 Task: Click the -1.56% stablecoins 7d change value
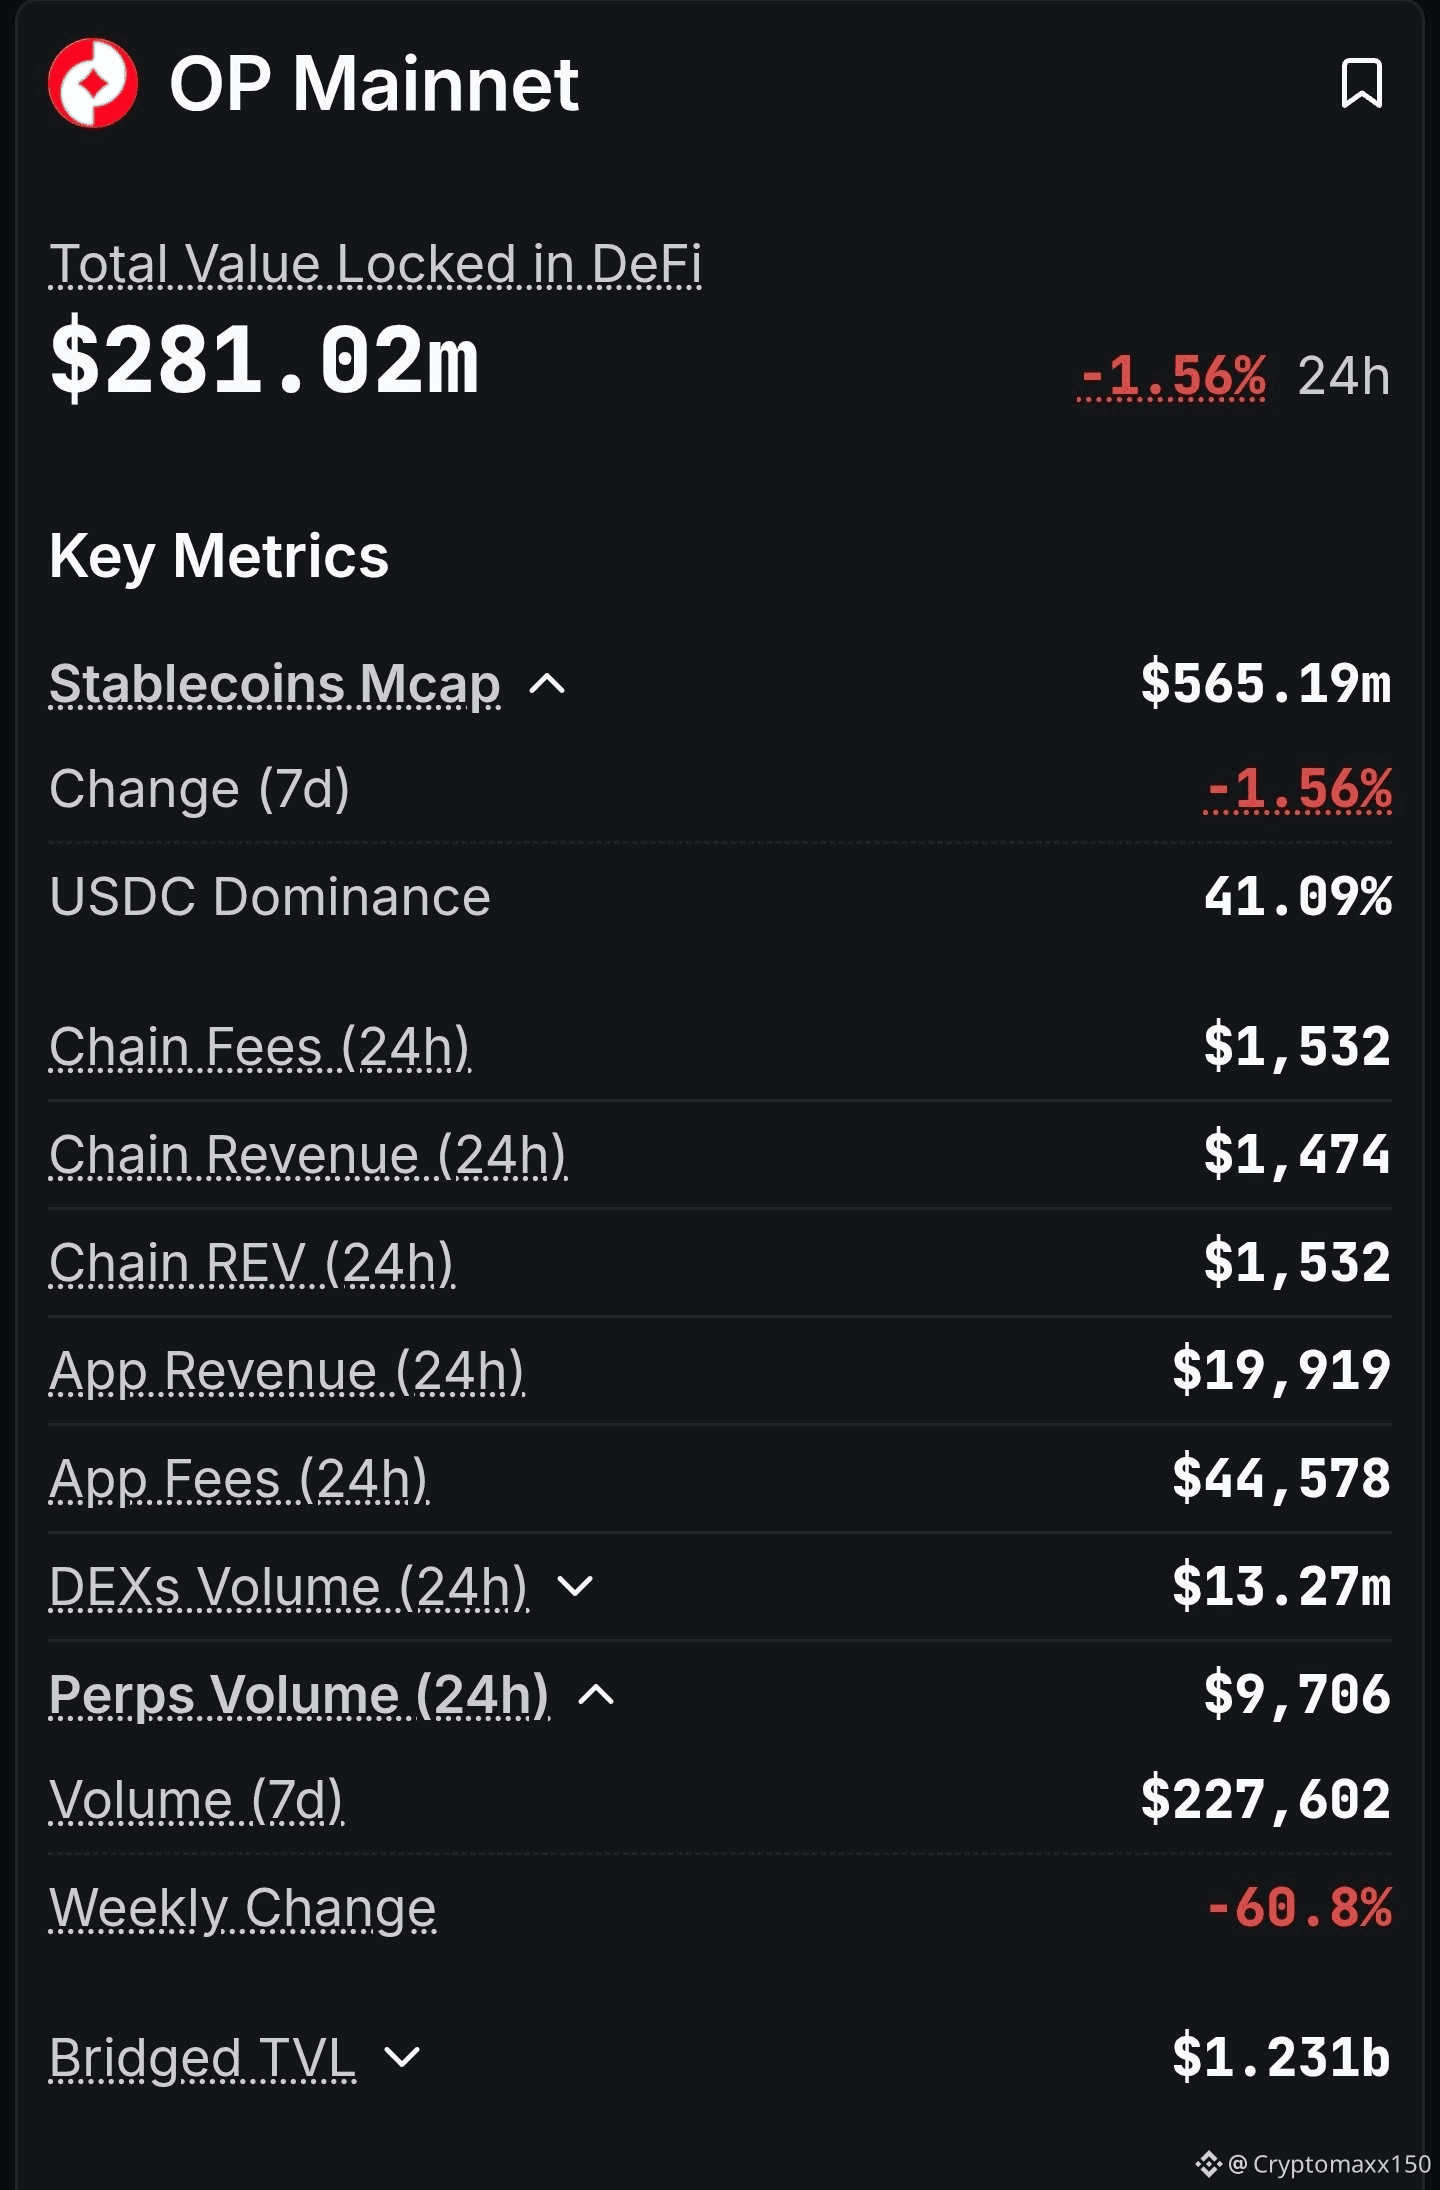[1298, 789]
